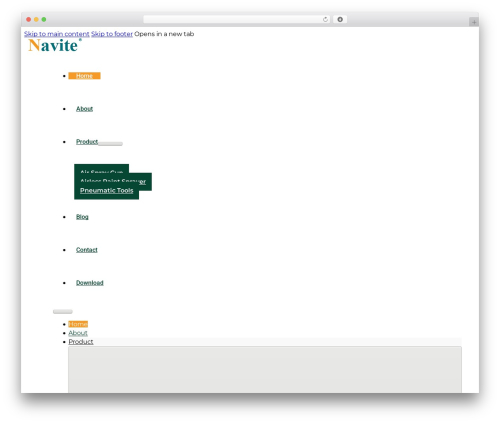This screenshot has height=423, width=500.
Task: Open a new tab with plus button
Action: click(474, 22)
